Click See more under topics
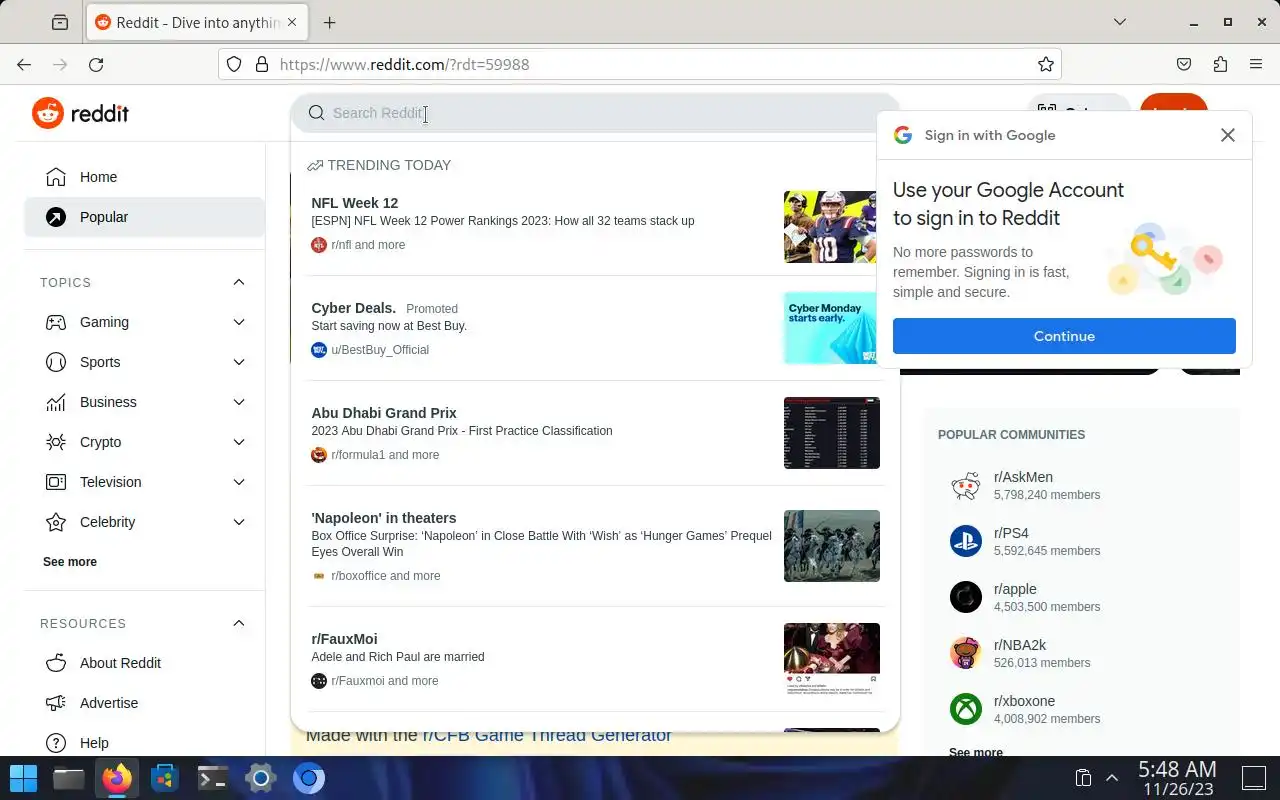The height and width of the screenshot is (800, 1280). (x=70, y=562)
